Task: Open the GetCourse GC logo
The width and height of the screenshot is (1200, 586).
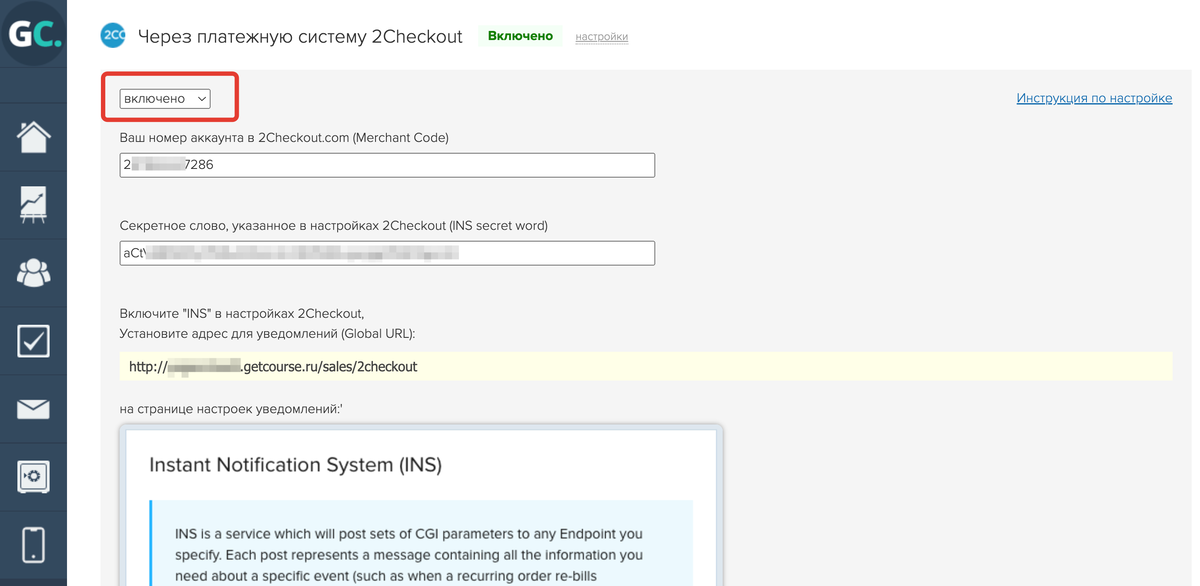Action: coord(33,34)
